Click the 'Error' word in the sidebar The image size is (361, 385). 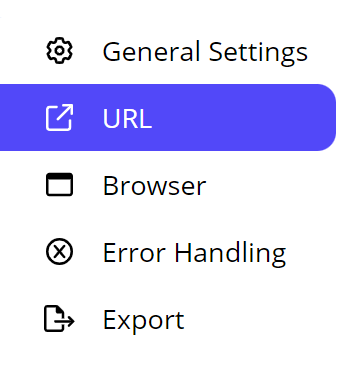click(x=134, y=253)
